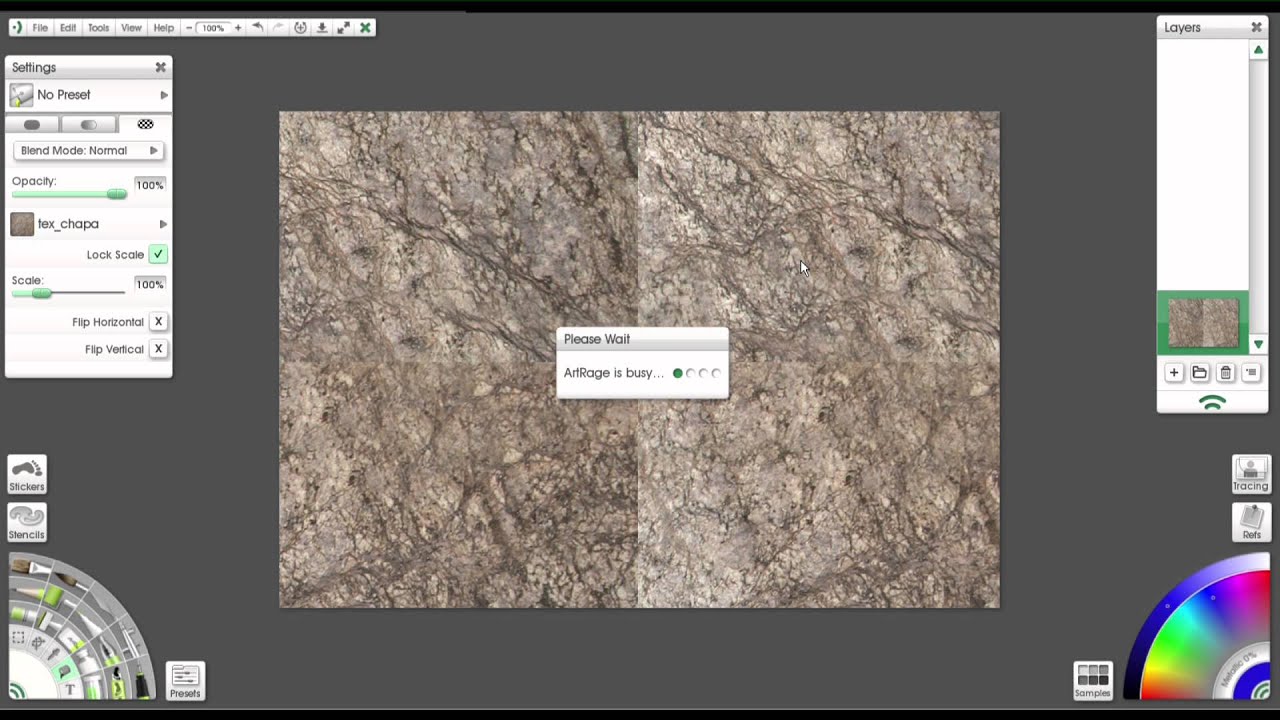The image size is (1280, 720).
Task: Open the File menu
Action: [40, 28]
